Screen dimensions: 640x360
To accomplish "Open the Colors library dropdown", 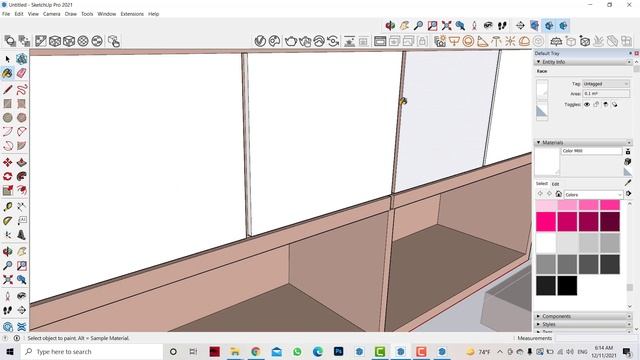I will point(593,195).
